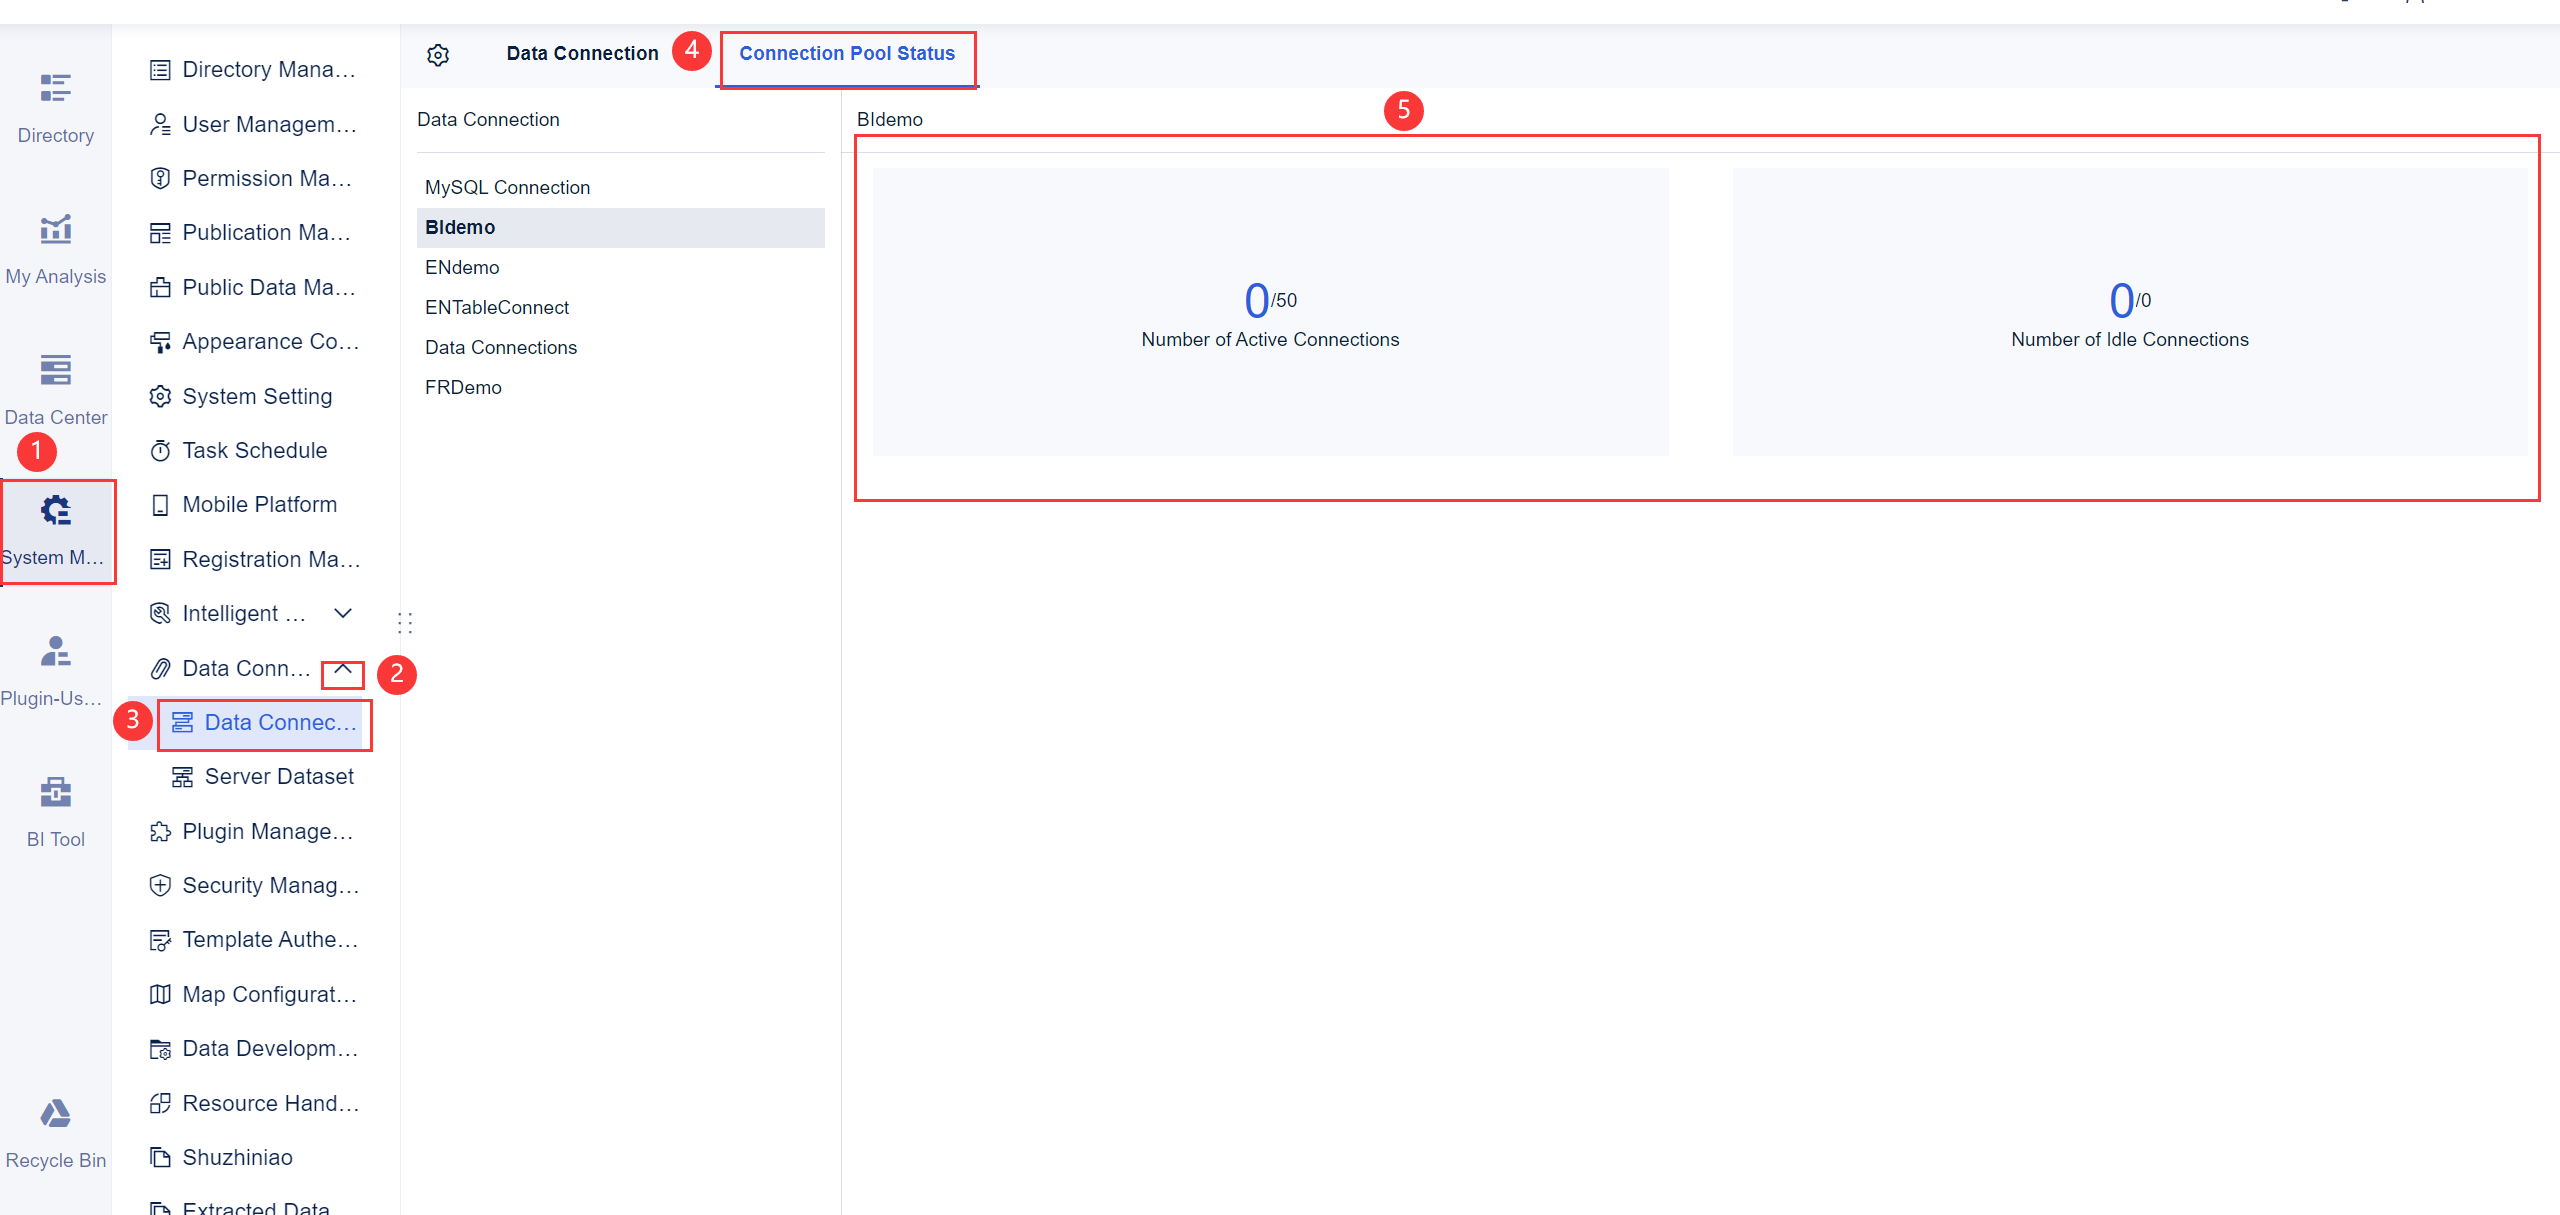Select ENTableConnect from the connection list

(496, 307)
